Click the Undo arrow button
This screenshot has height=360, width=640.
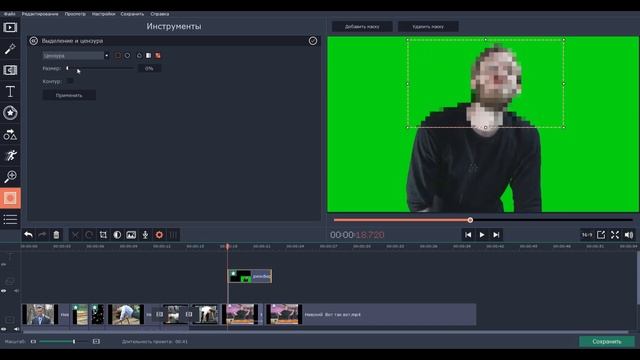pyautogui.click(x=29, y=235)
